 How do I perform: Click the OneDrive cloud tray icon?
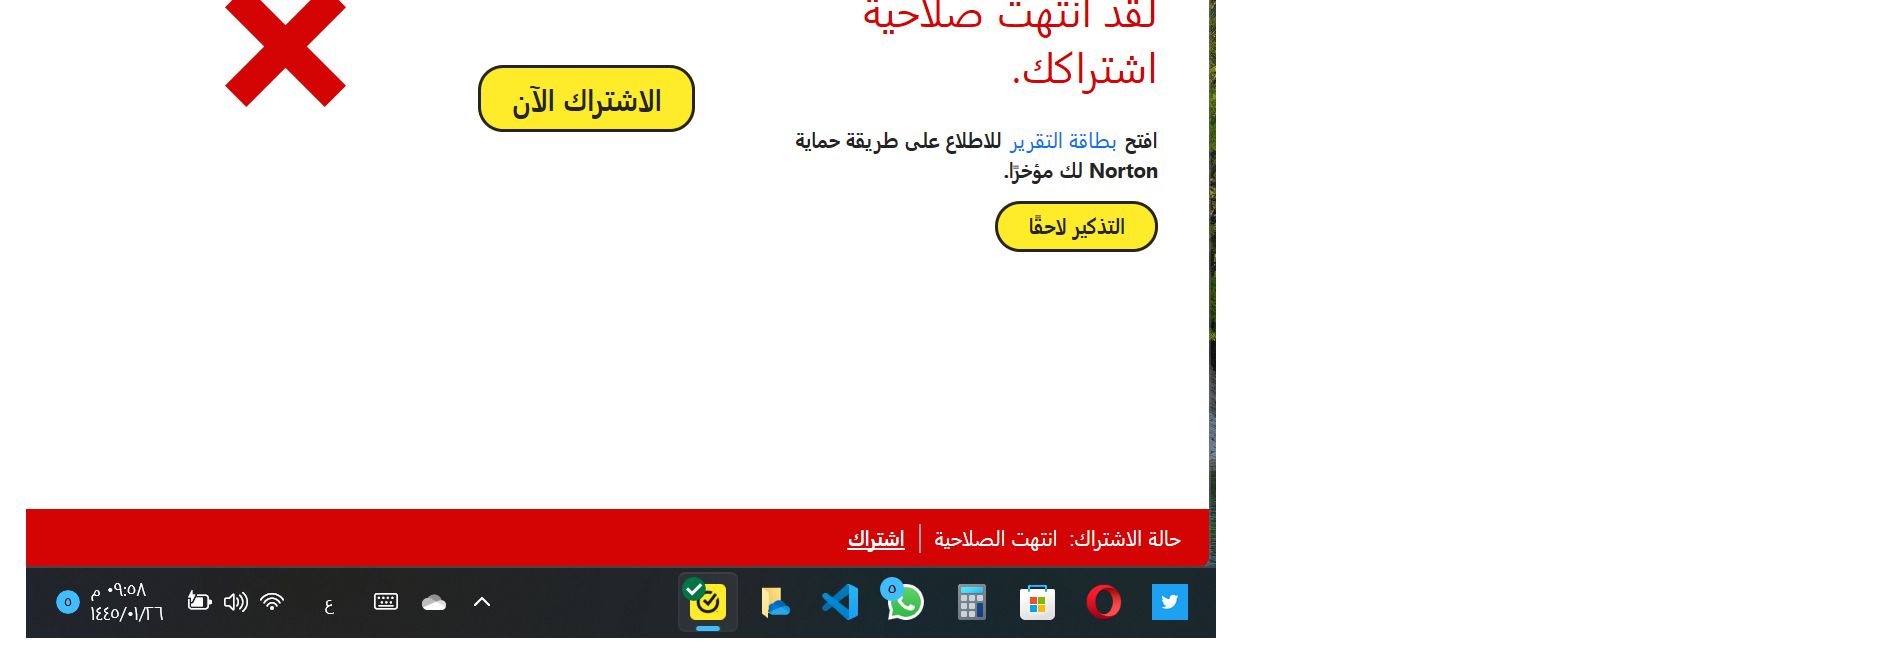(x=434, y=602)
